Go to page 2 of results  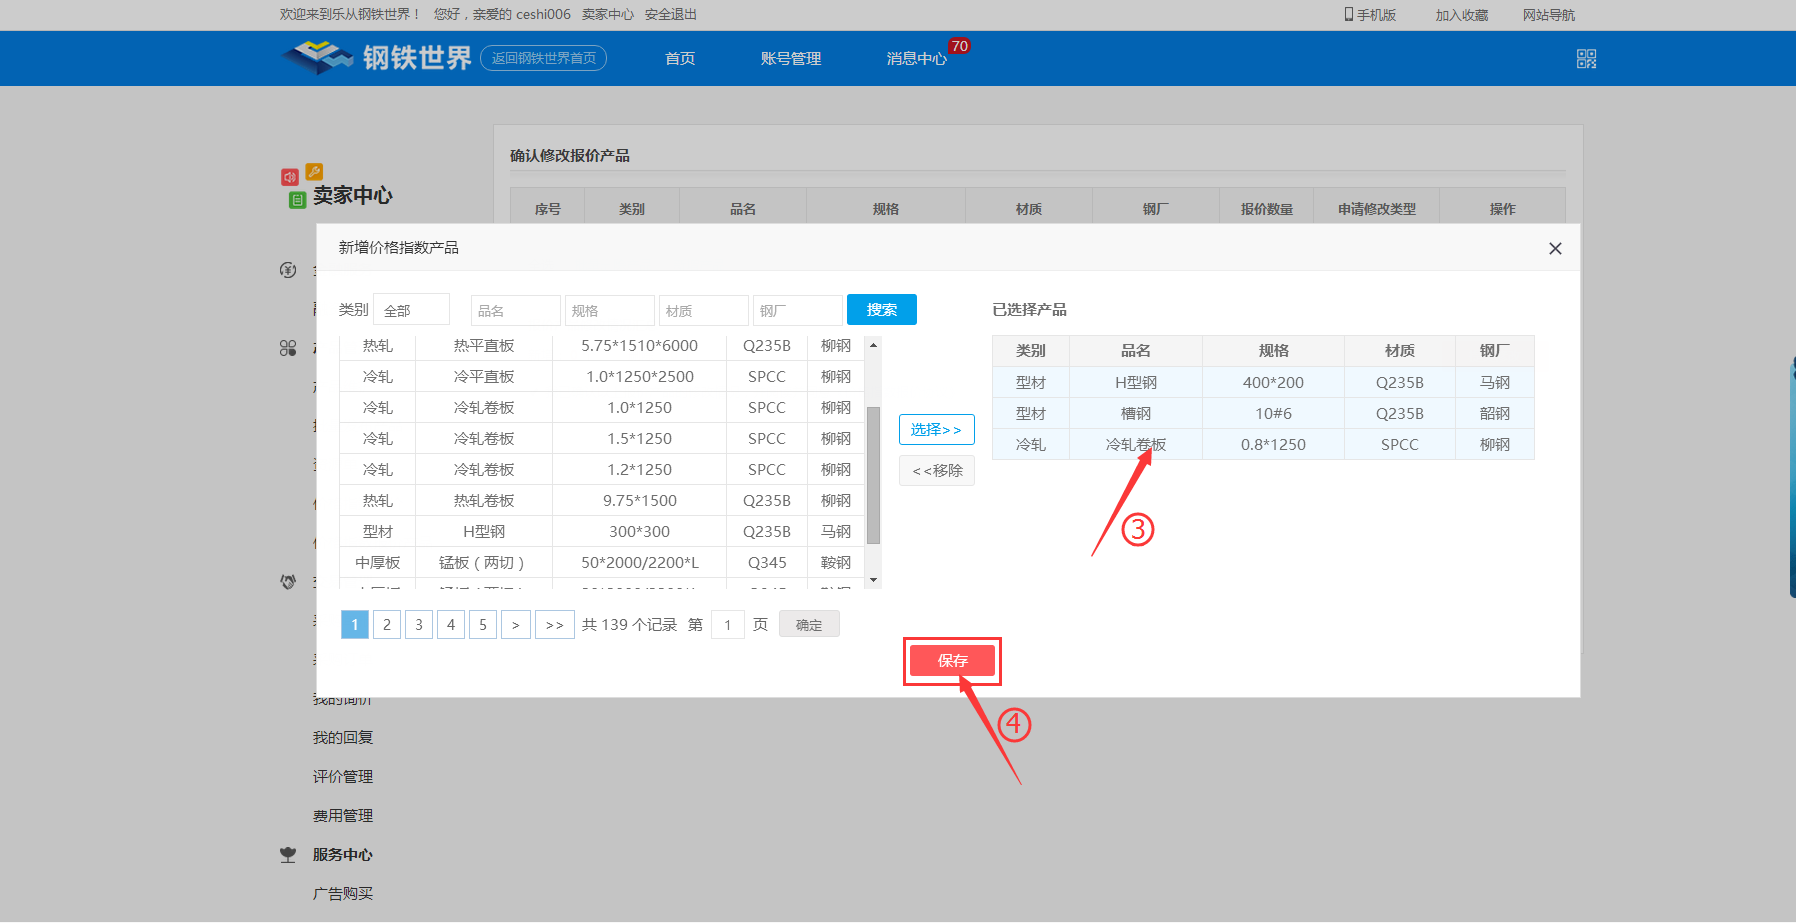(387, 625)
